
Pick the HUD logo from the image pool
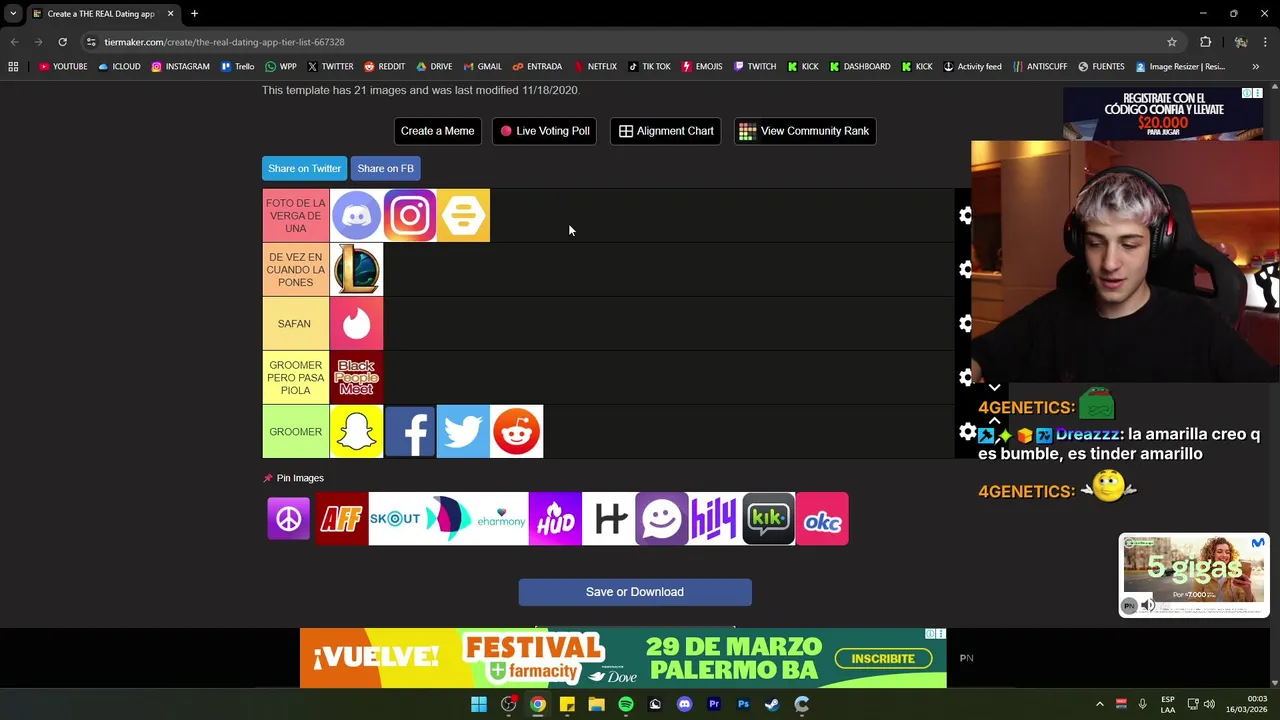pos(555,519)
